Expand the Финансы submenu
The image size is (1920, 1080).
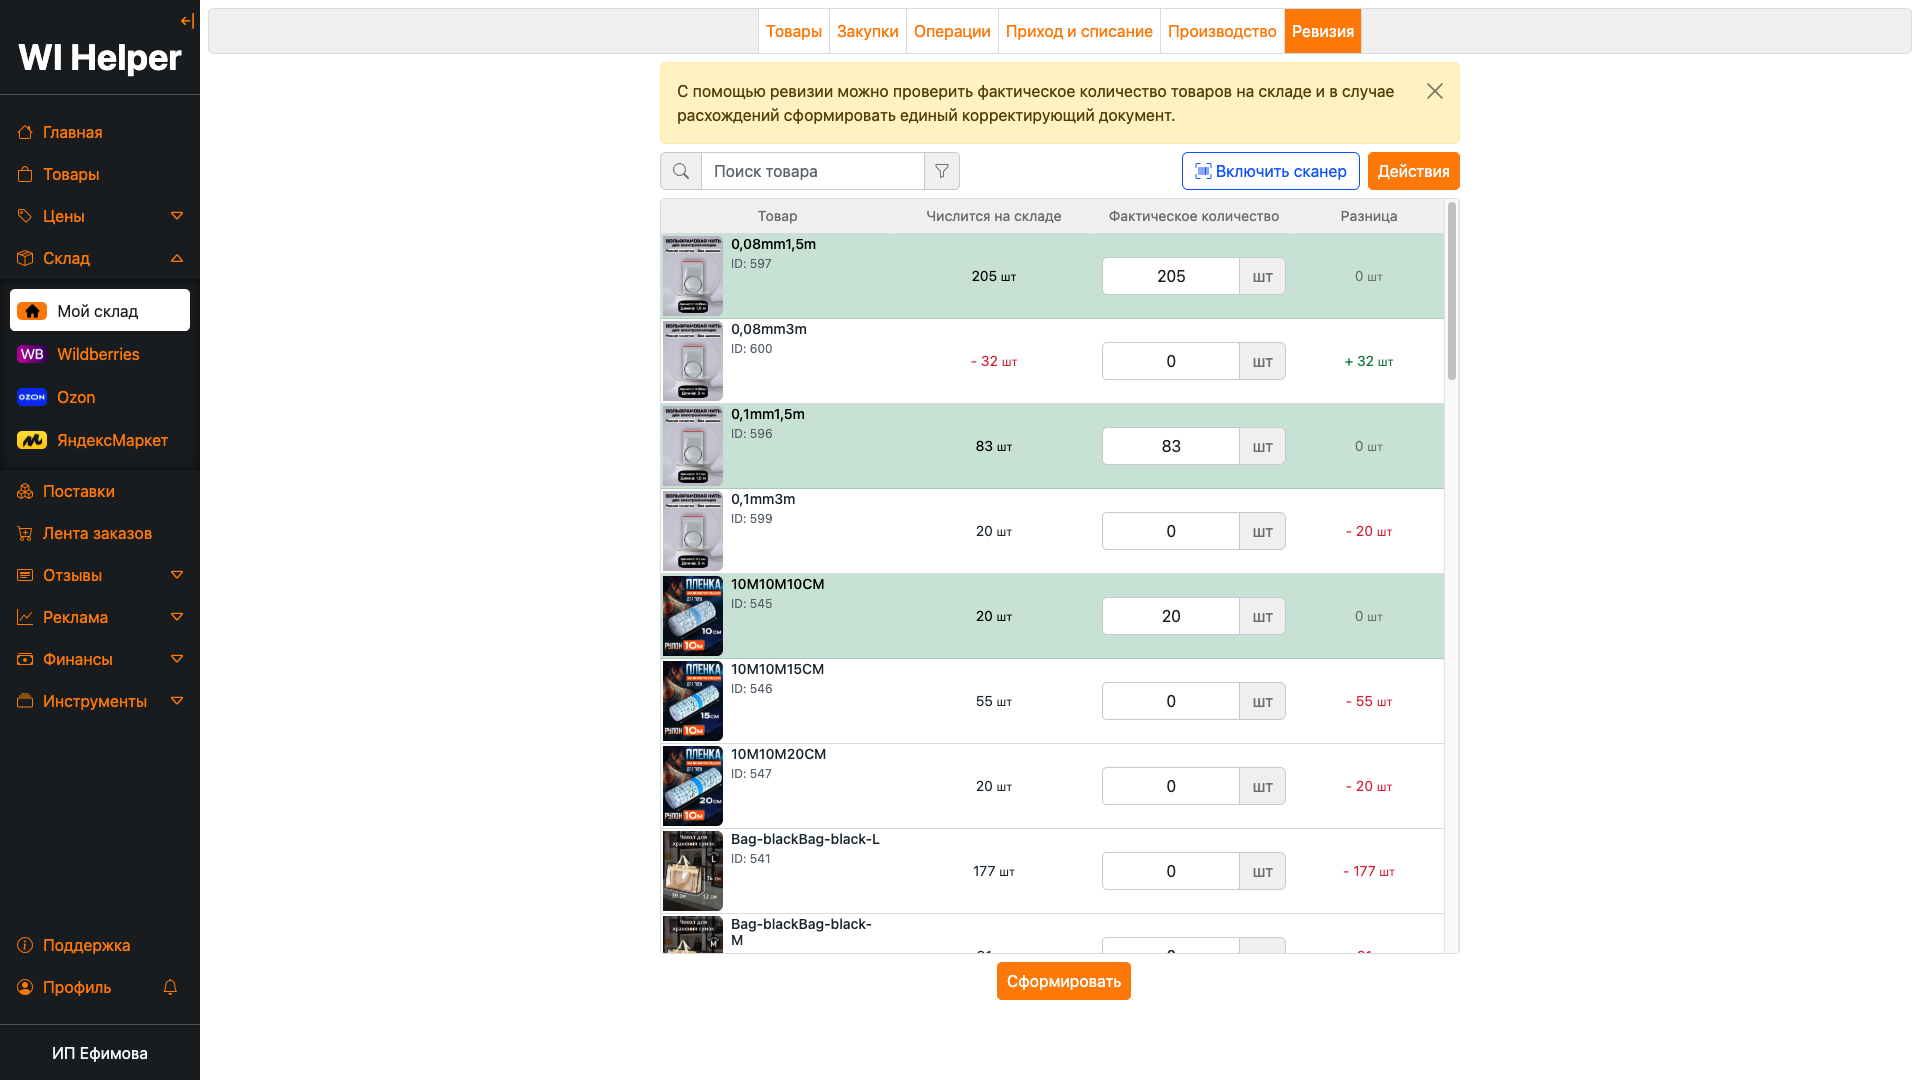(177, 659)
